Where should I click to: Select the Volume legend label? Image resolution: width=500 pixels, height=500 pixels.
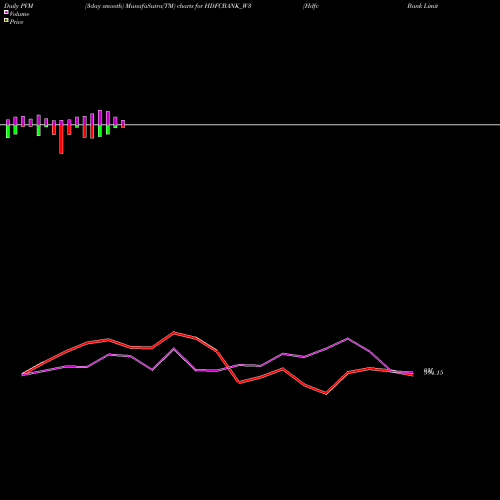[x=19, y=14]
